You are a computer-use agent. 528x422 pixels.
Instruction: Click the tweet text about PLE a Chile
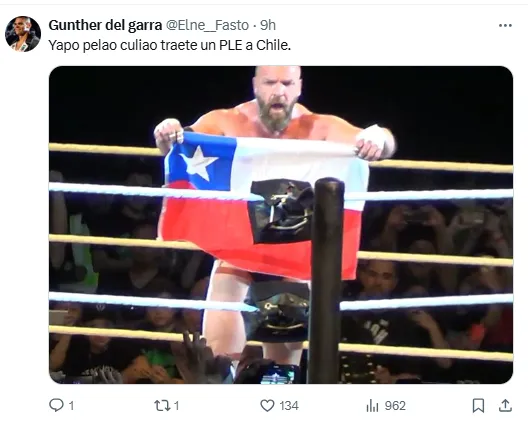[169, 45]
